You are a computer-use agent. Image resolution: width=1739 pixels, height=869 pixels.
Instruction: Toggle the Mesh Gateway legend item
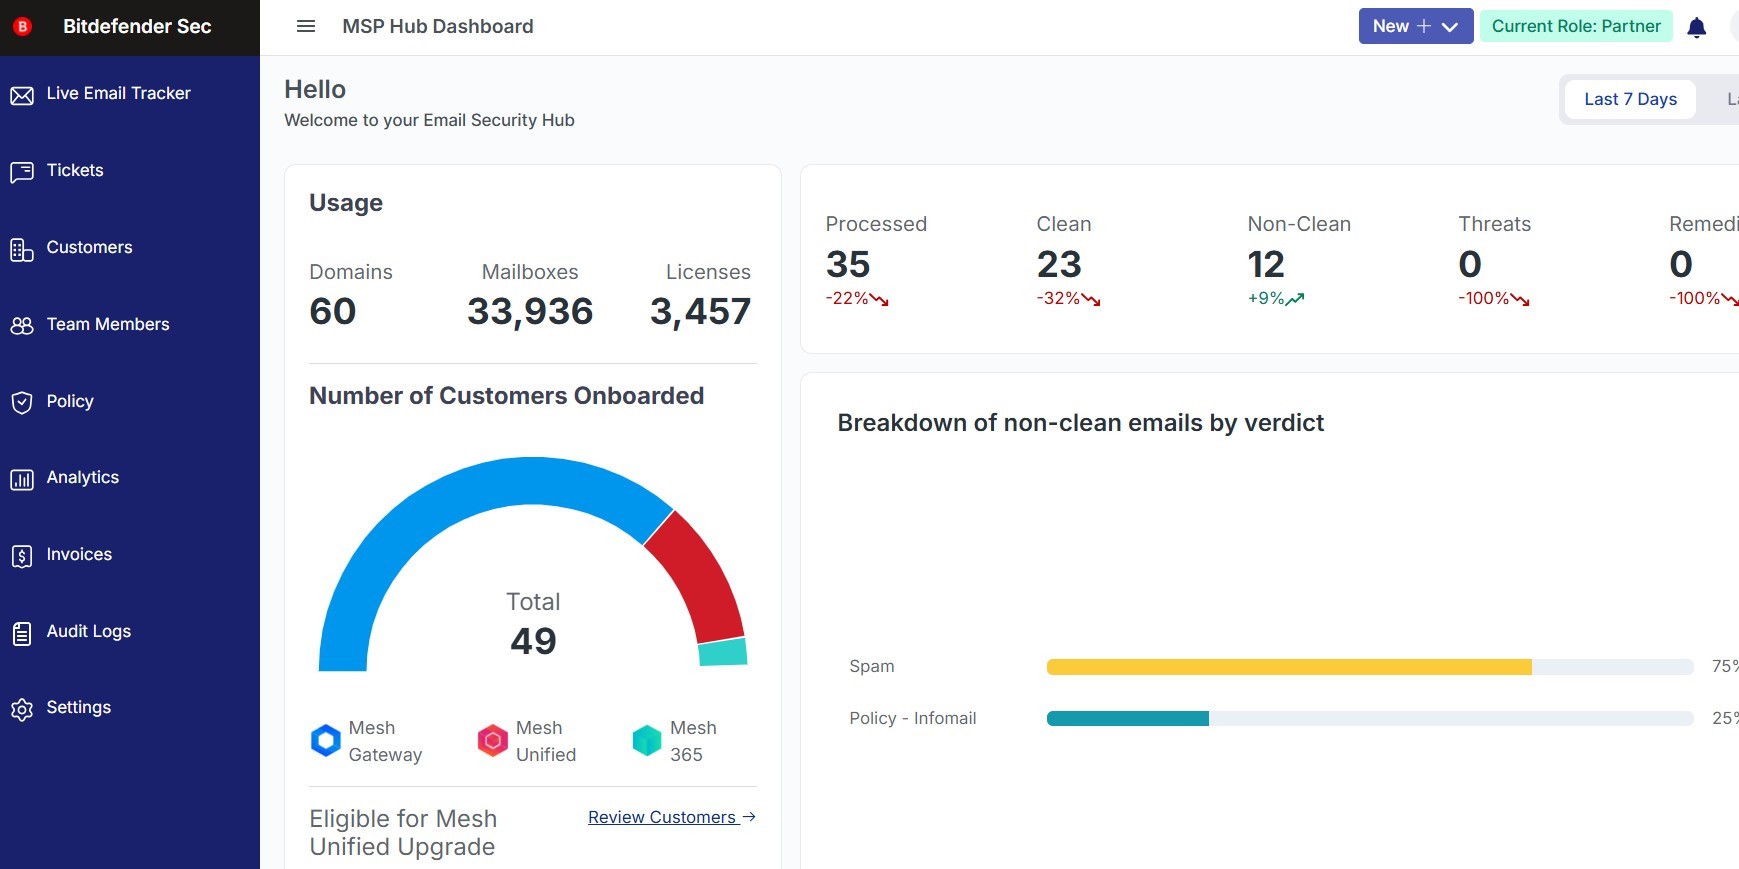366,741
